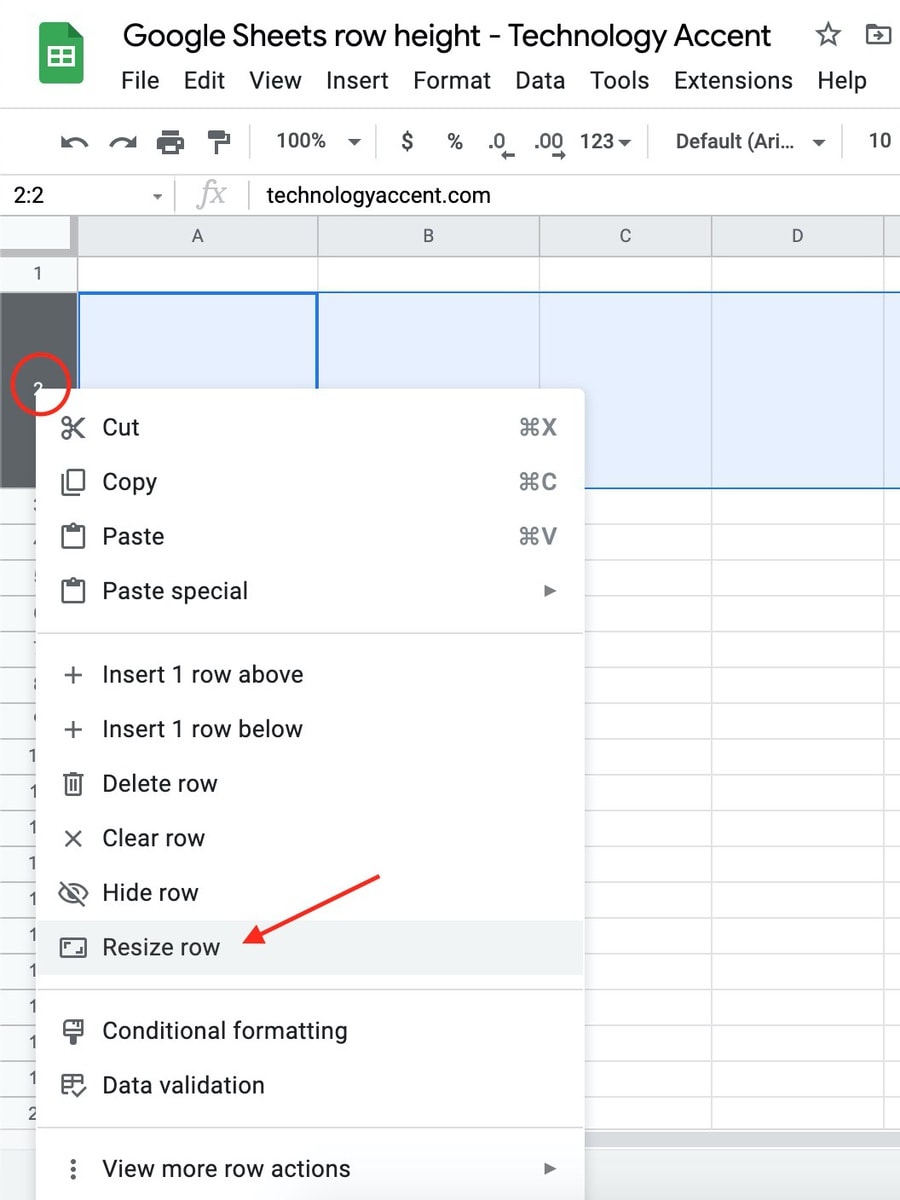The image size is (900, 1200).
Task: Select column C header
Action: 626,237
